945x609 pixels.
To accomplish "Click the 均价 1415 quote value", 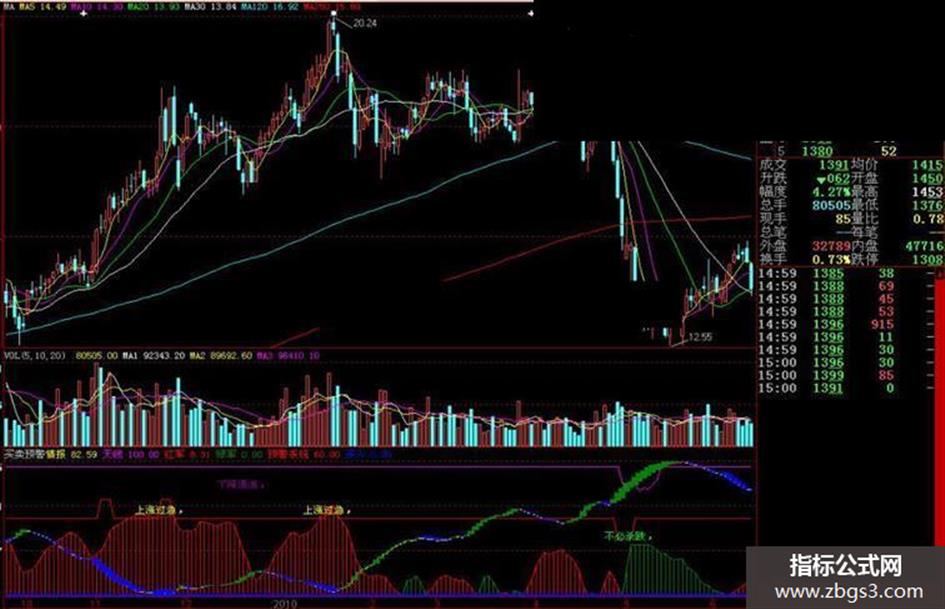I will (927, 165).
